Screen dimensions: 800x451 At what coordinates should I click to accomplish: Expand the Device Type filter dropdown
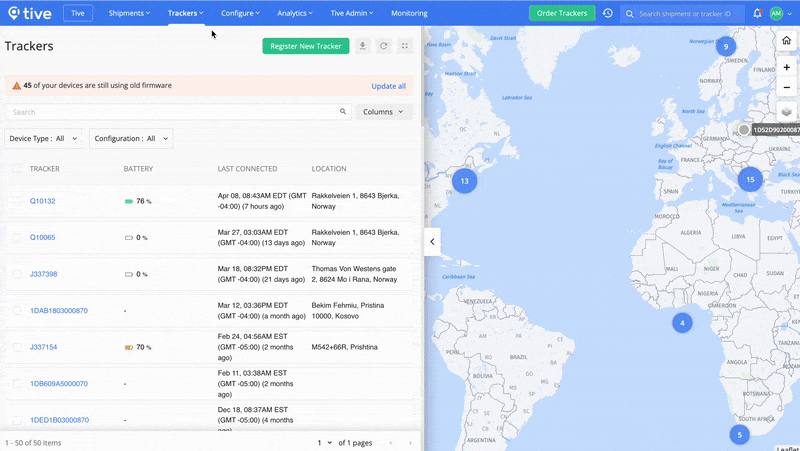pyautogui.click(x=44, y=139)
